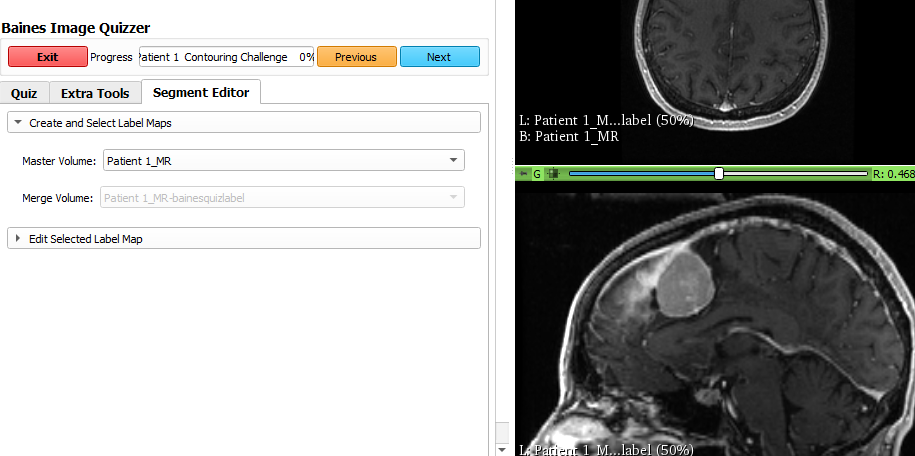Click the pin icon in green slice bar
The width and height of the screenshot is (915, 456).
click(x=523, y=173)
